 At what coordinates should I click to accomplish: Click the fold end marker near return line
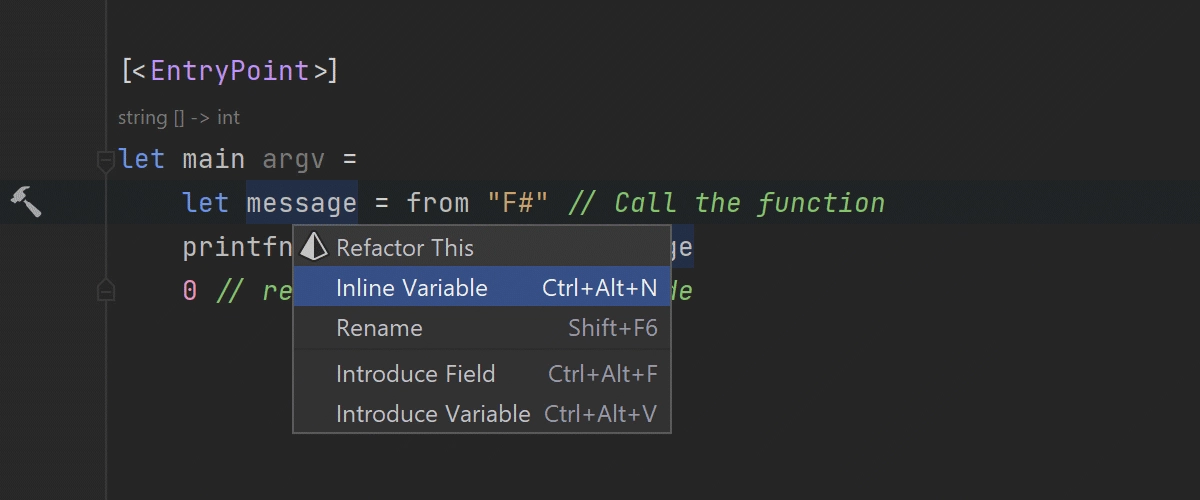[105, 291]
